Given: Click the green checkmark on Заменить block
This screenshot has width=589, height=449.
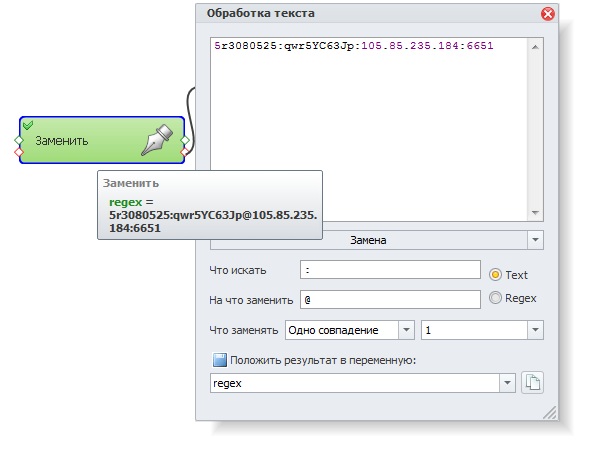Looking at the screenshot, I should pos(28,125).
